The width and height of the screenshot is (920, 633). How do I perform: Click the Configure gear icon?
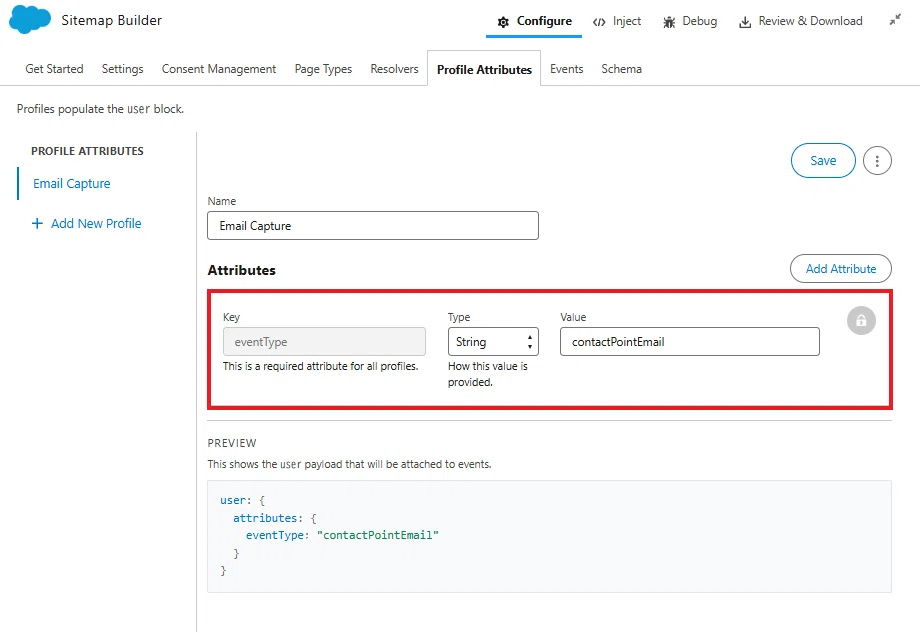tap(503, 22)
